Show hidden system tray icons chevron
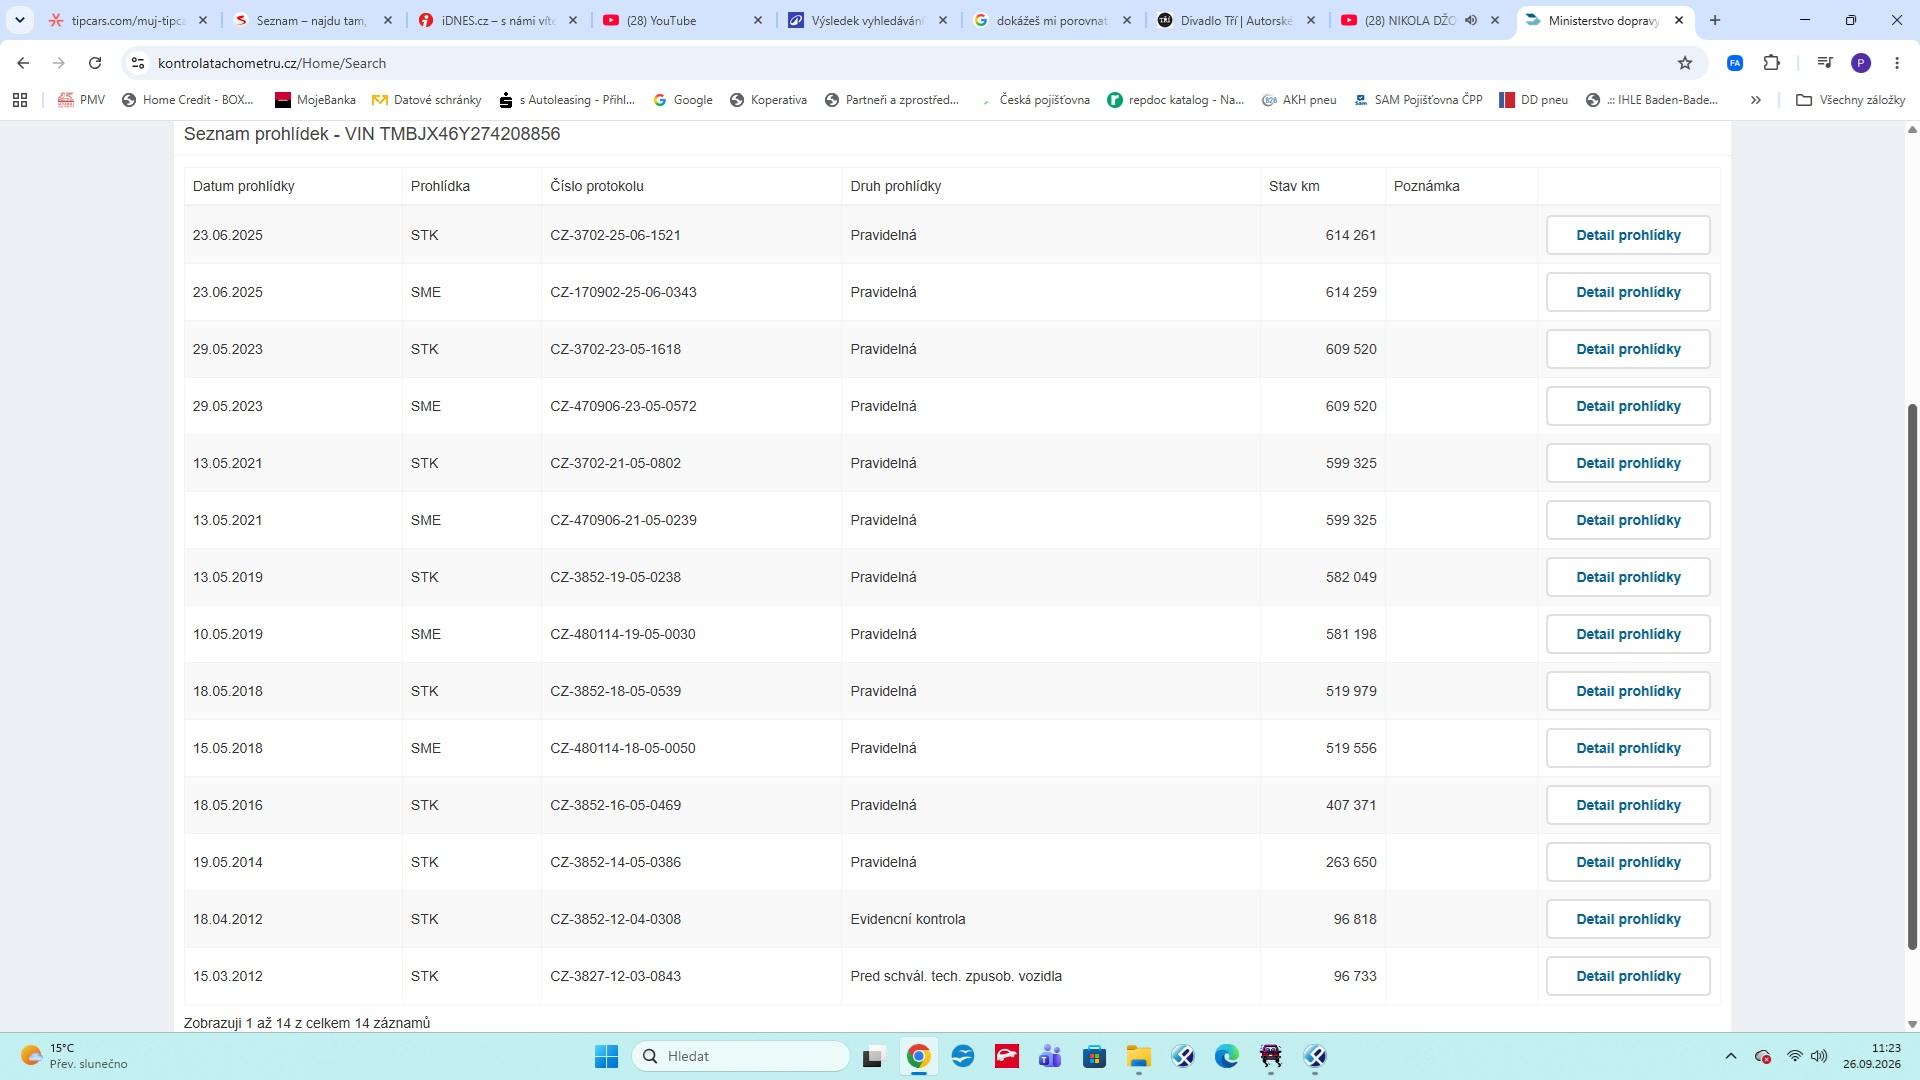The image size is (1920, 1080). [x=1731, y=1056]
